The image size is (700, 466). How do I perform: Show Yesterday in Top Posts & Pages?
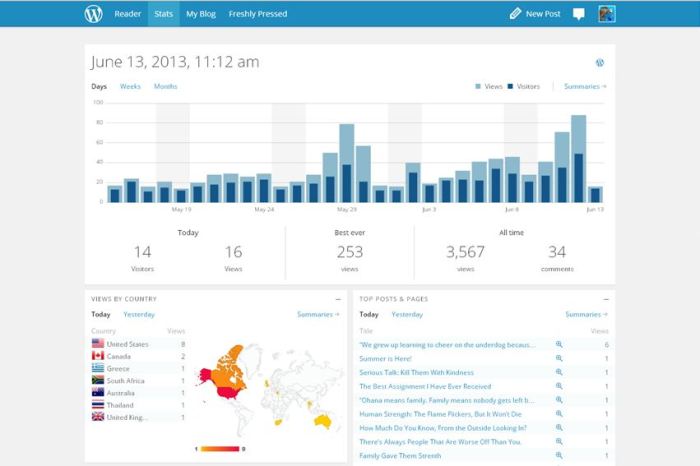(x=406, y=314)
